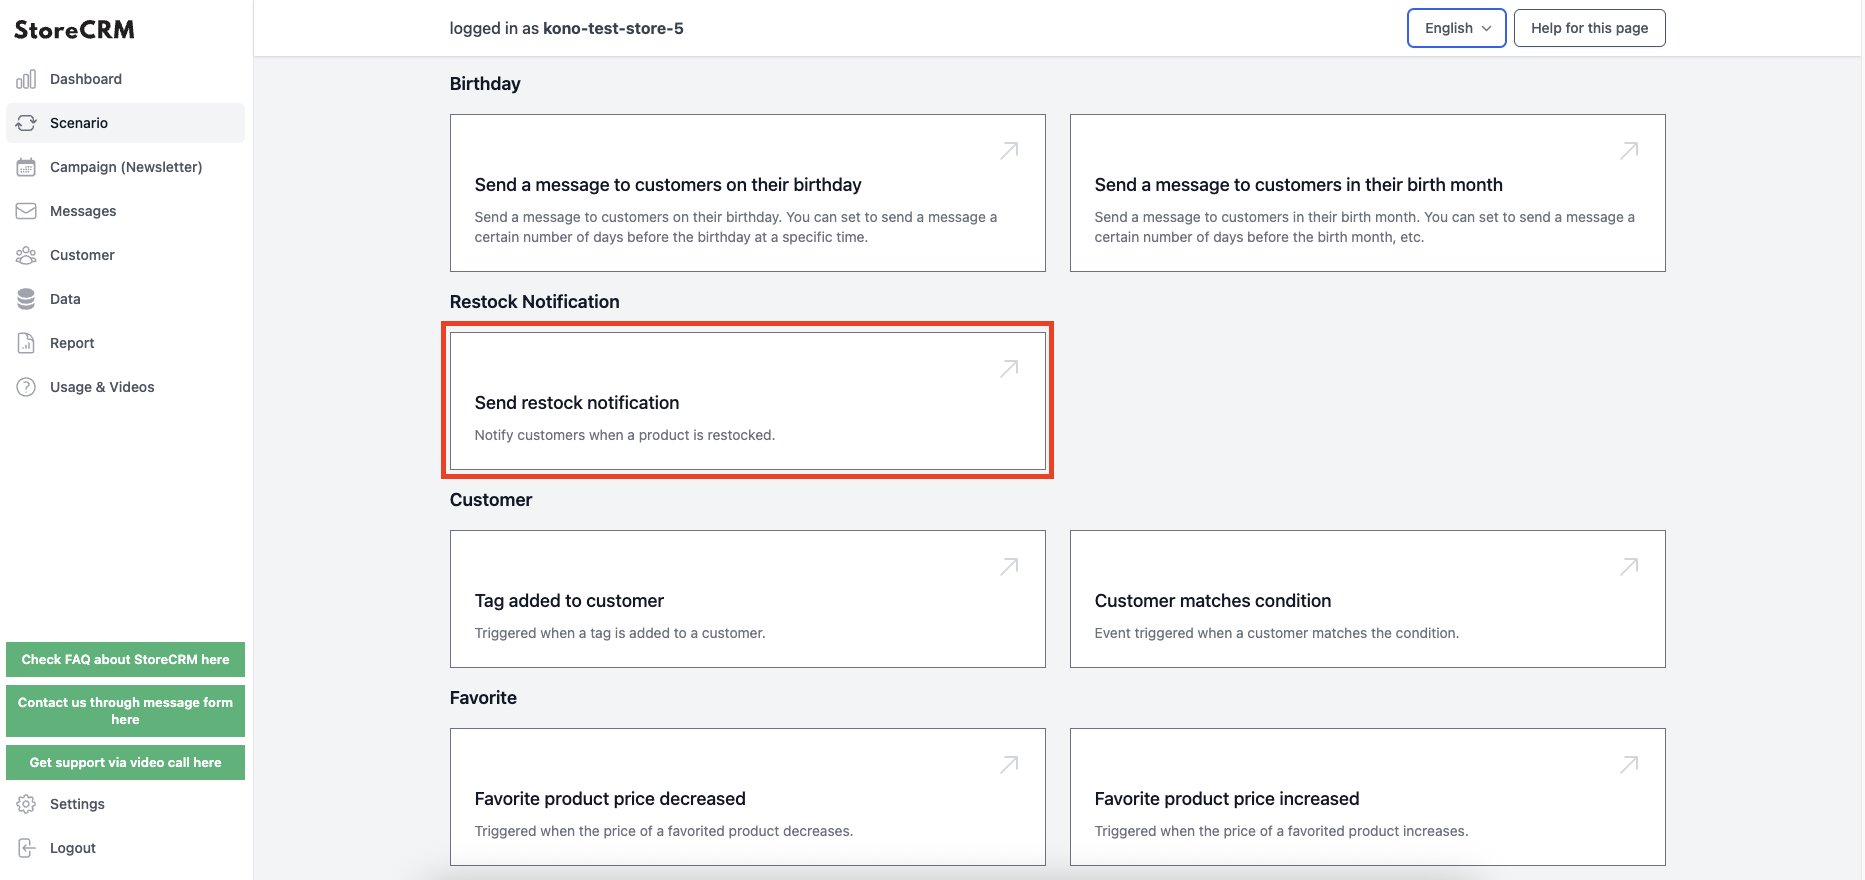Image resolution: width=1865 pixels, height=880 pixels.
Task: Click Logout in the sidebar
Action: click(x=125, y=848)
